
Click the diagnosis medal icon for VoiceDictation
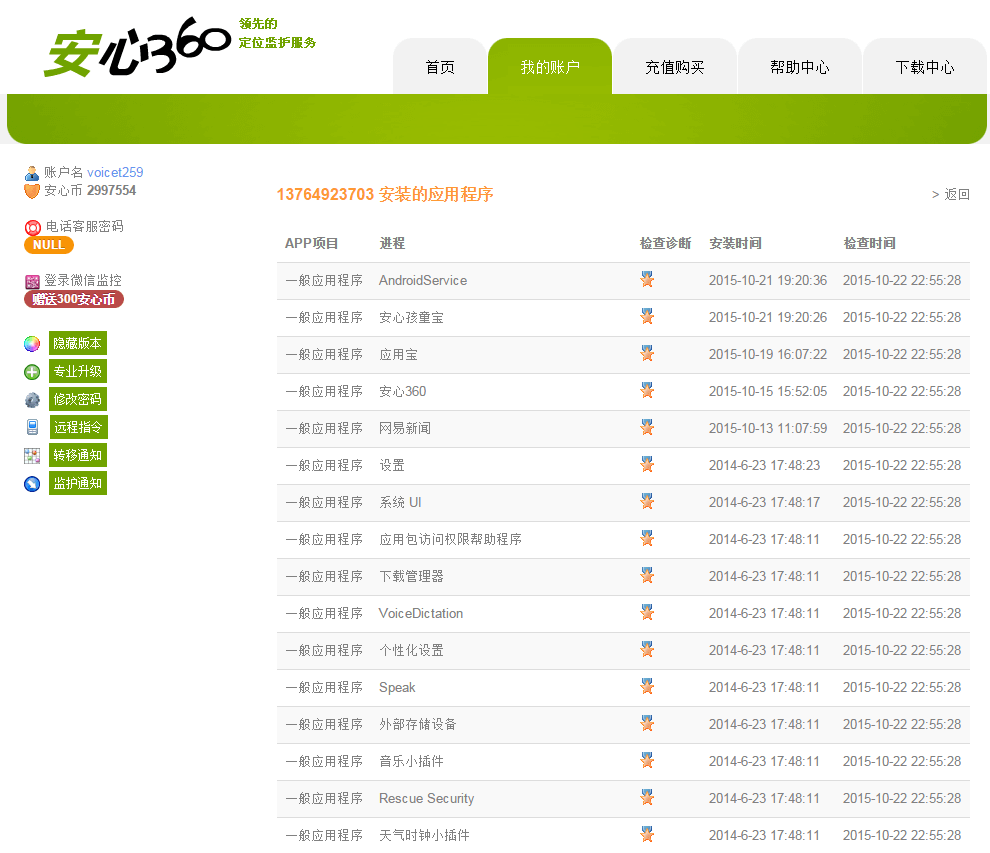tap(647, 612)
